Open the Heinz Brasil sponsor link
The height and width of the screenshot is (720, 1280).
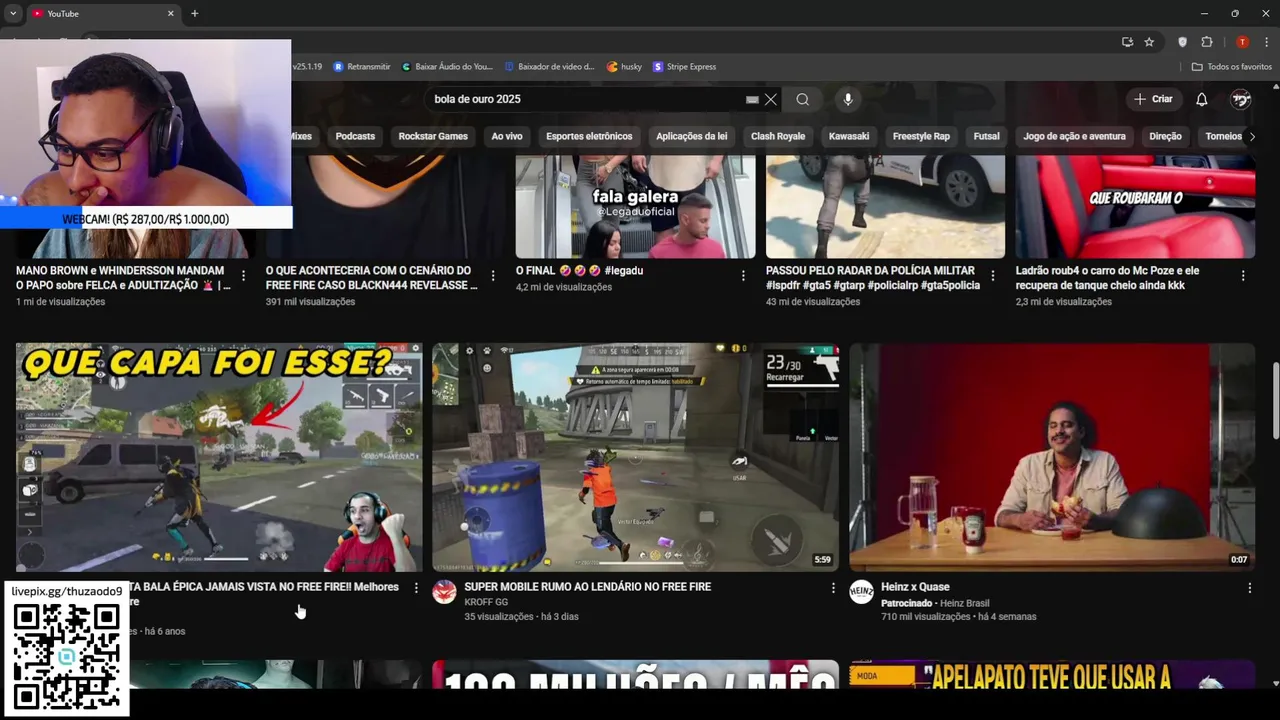(x=964, y=603)
